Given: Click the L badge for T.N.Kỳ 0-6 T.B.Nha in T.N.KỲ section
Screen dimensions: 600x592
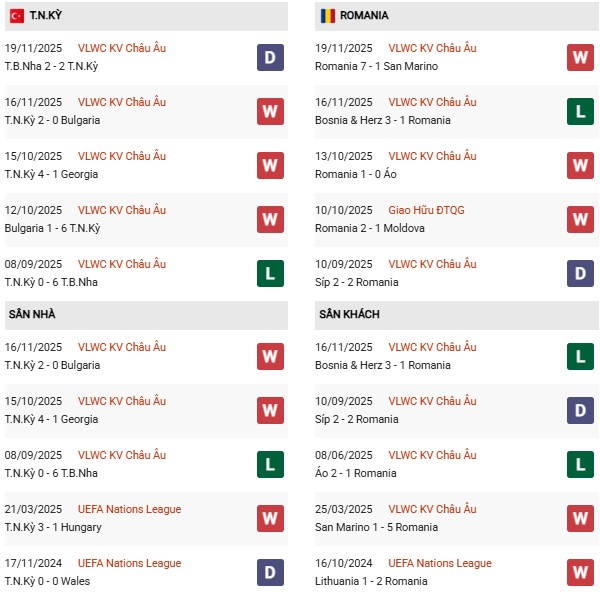Looking at the screenshot, I should tap(270, 273).
